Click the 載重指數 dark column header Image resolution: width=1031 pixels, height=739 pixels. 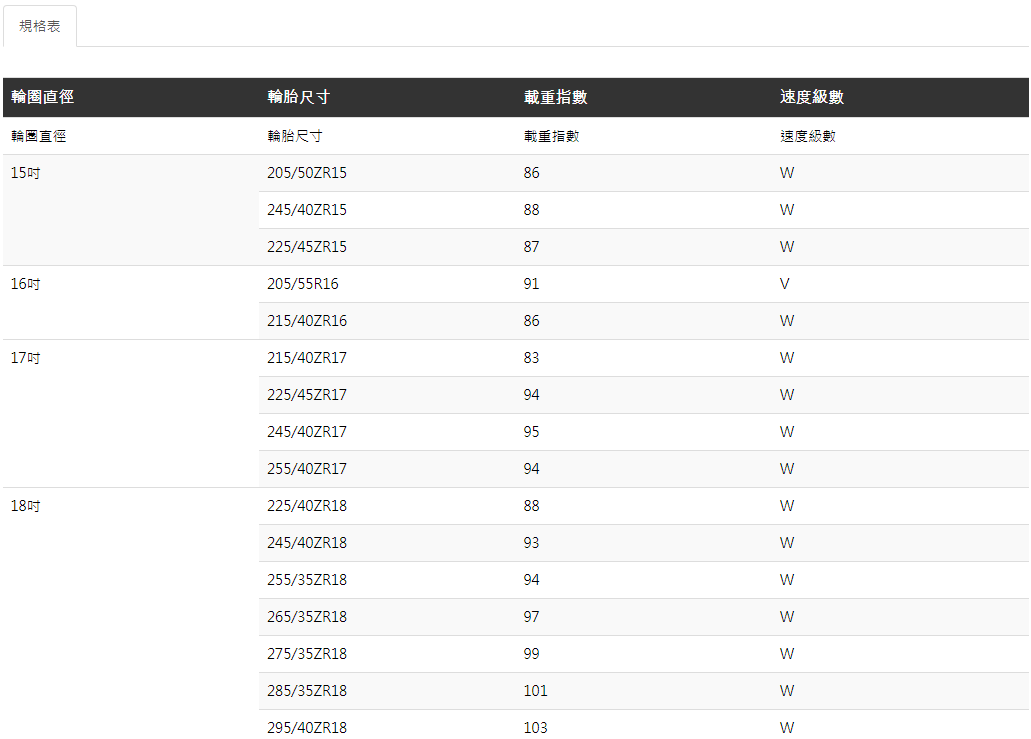[555, 97]
